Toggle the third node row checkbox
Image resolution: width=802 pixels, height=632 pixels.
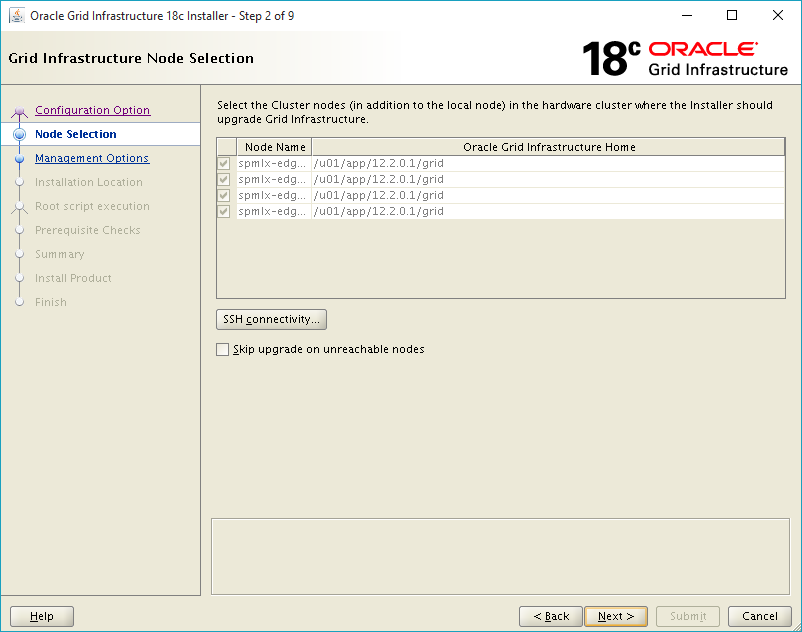[x=224, y=195]
